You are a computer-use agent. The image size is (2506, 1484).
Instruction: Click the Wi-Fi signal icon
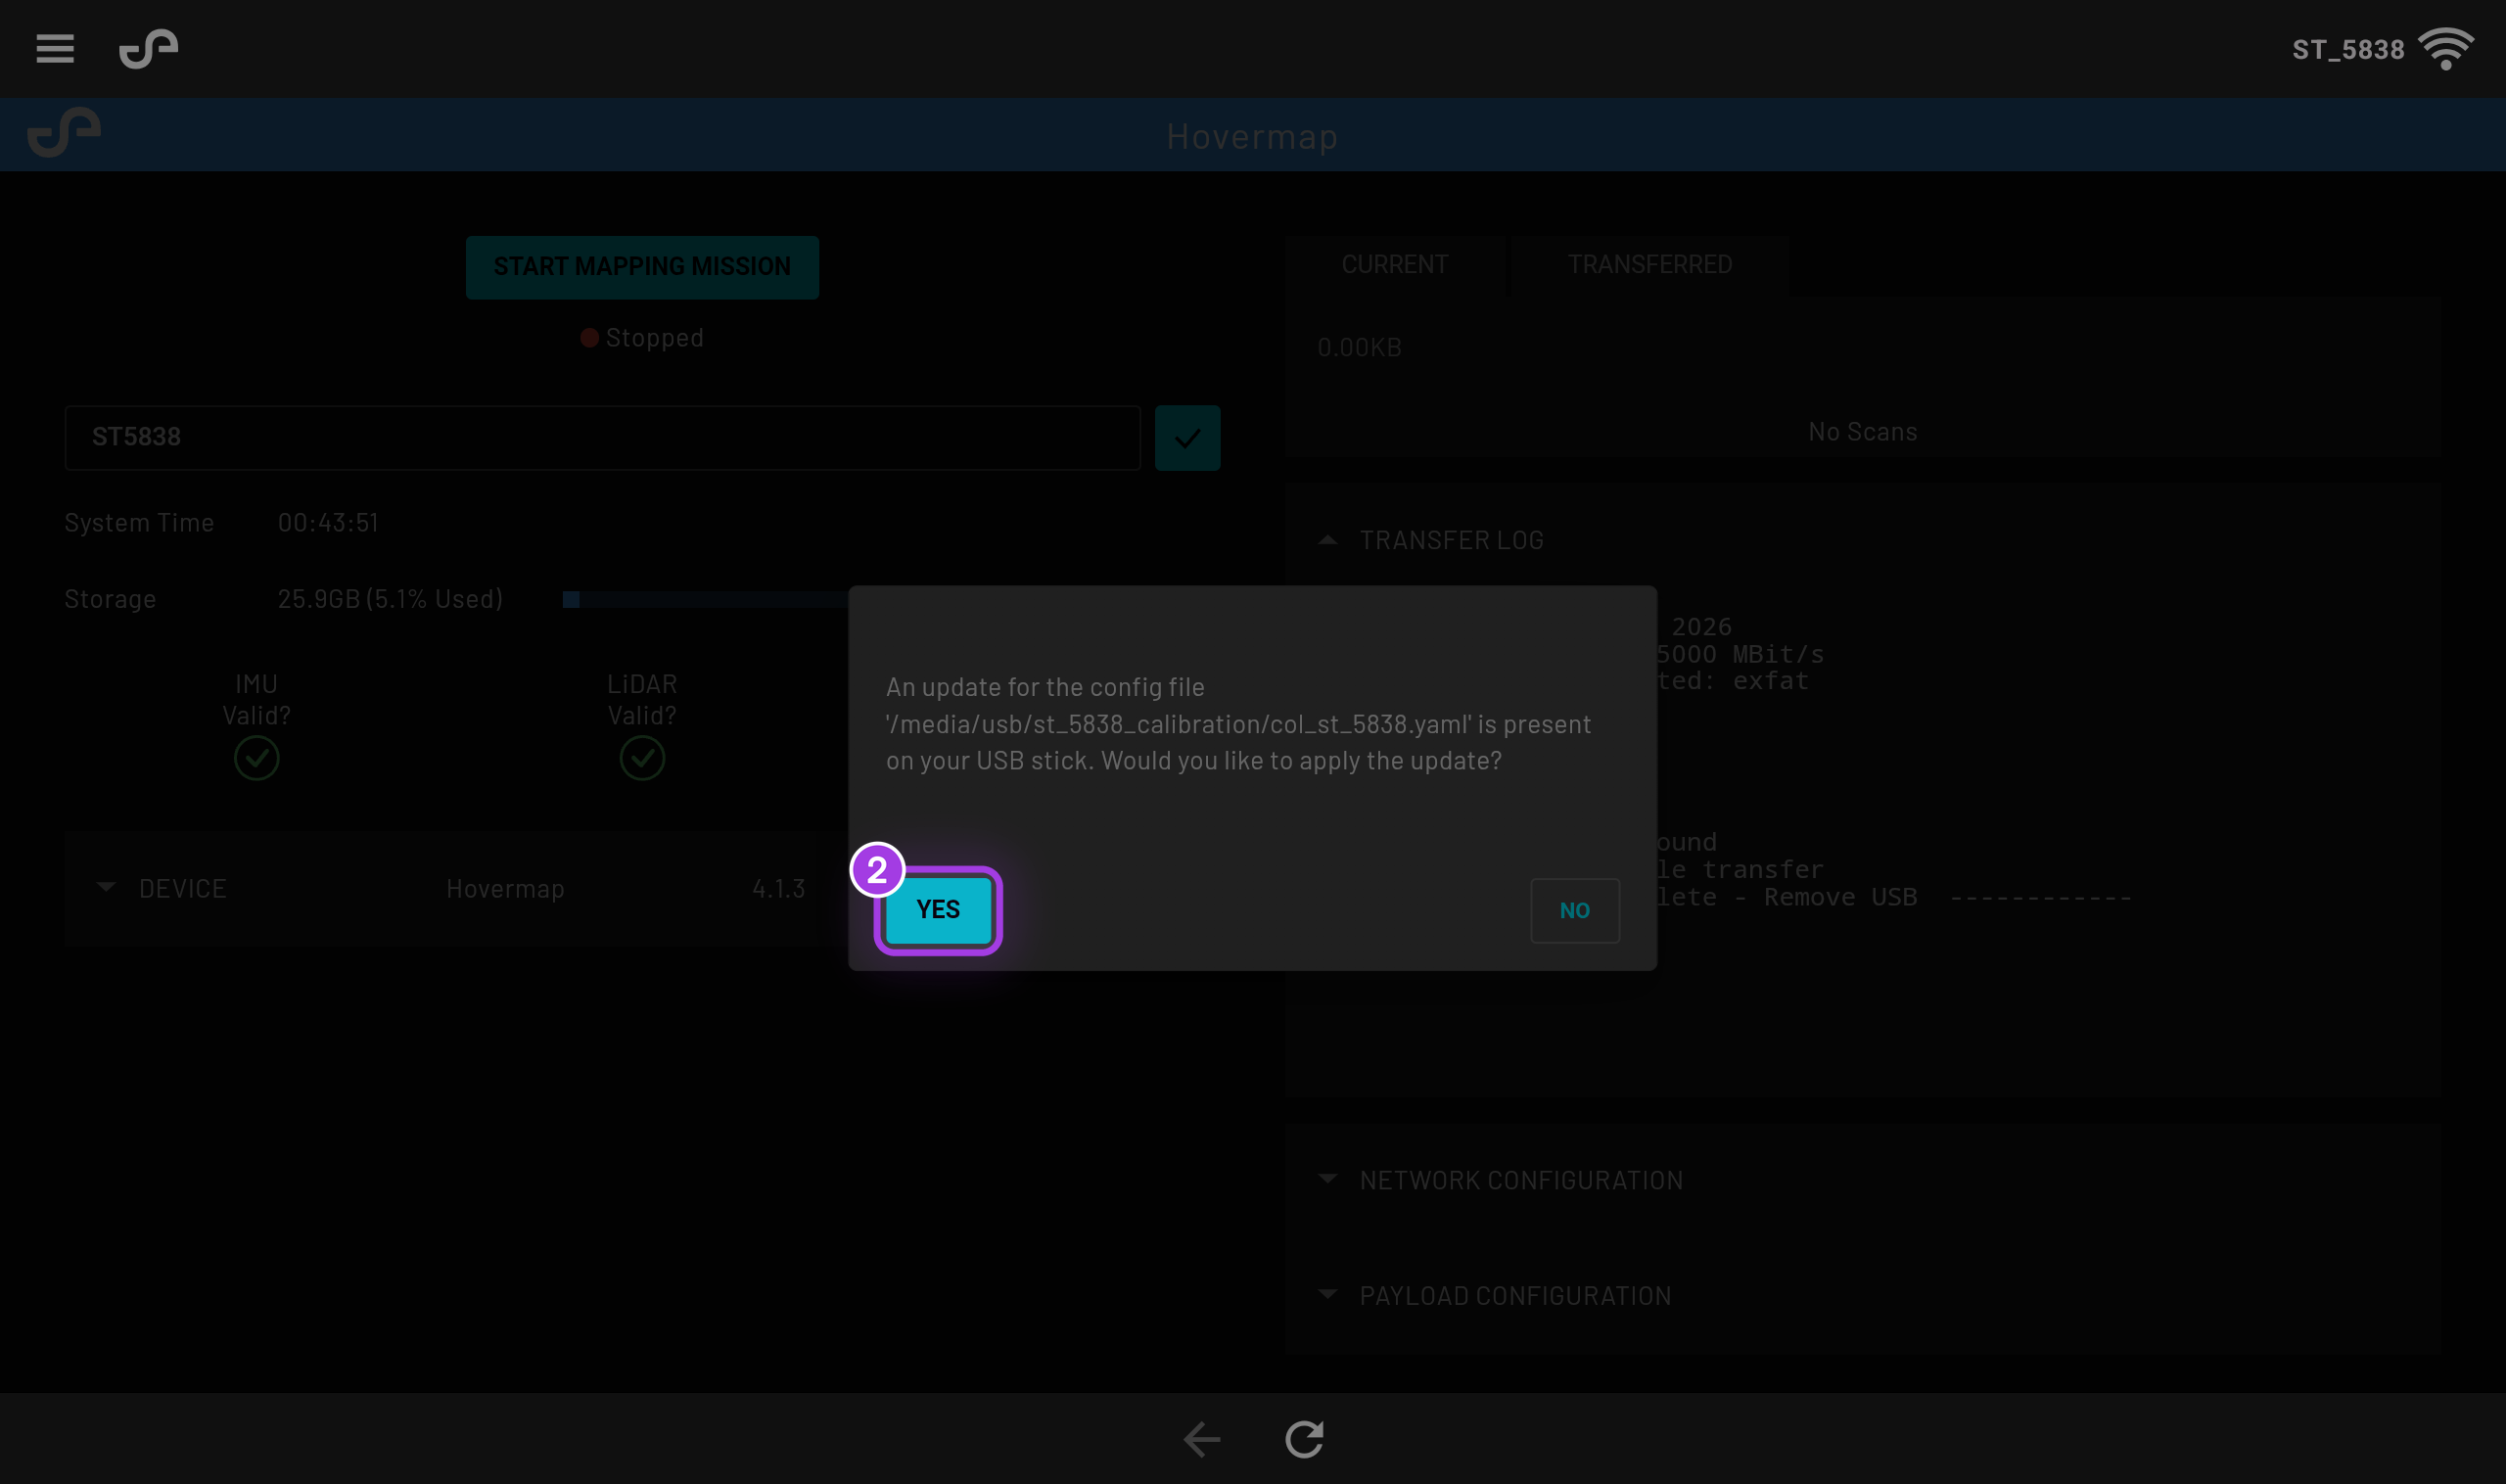pyautogui.click(x=2446, y=49)
